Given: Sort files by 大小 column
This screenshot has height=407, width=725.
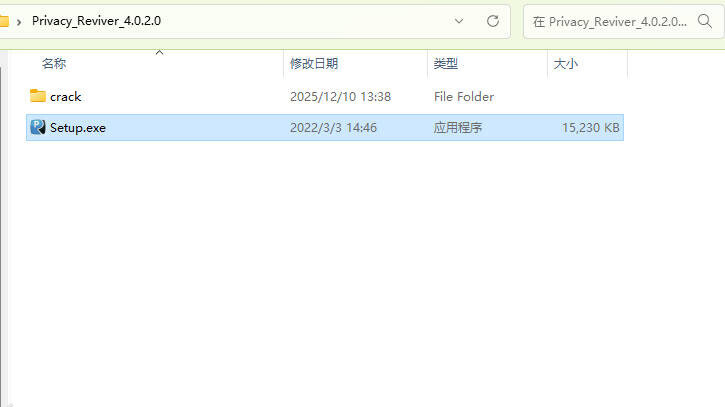Looking at the screenshot, I should click(x=565, y=63).
